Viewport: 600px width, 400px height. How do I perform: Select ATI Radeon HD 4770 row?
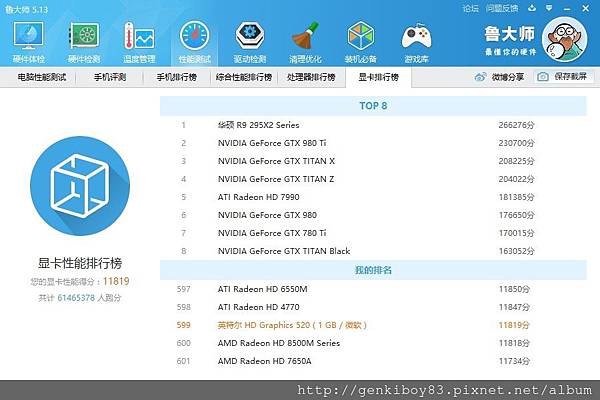373,307
